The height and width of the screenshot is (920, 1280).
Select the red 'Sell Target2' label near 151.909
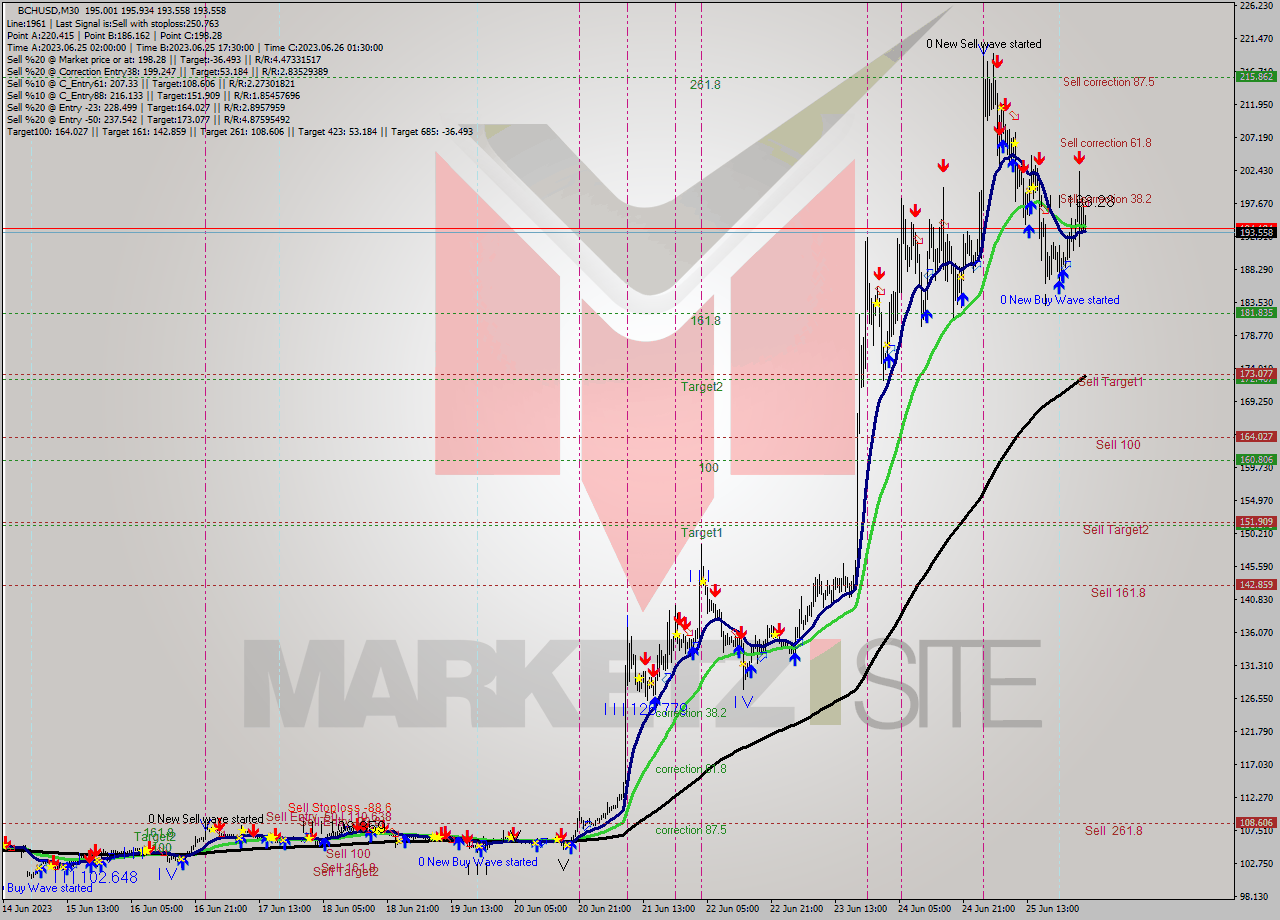[x=1115, y=530]
